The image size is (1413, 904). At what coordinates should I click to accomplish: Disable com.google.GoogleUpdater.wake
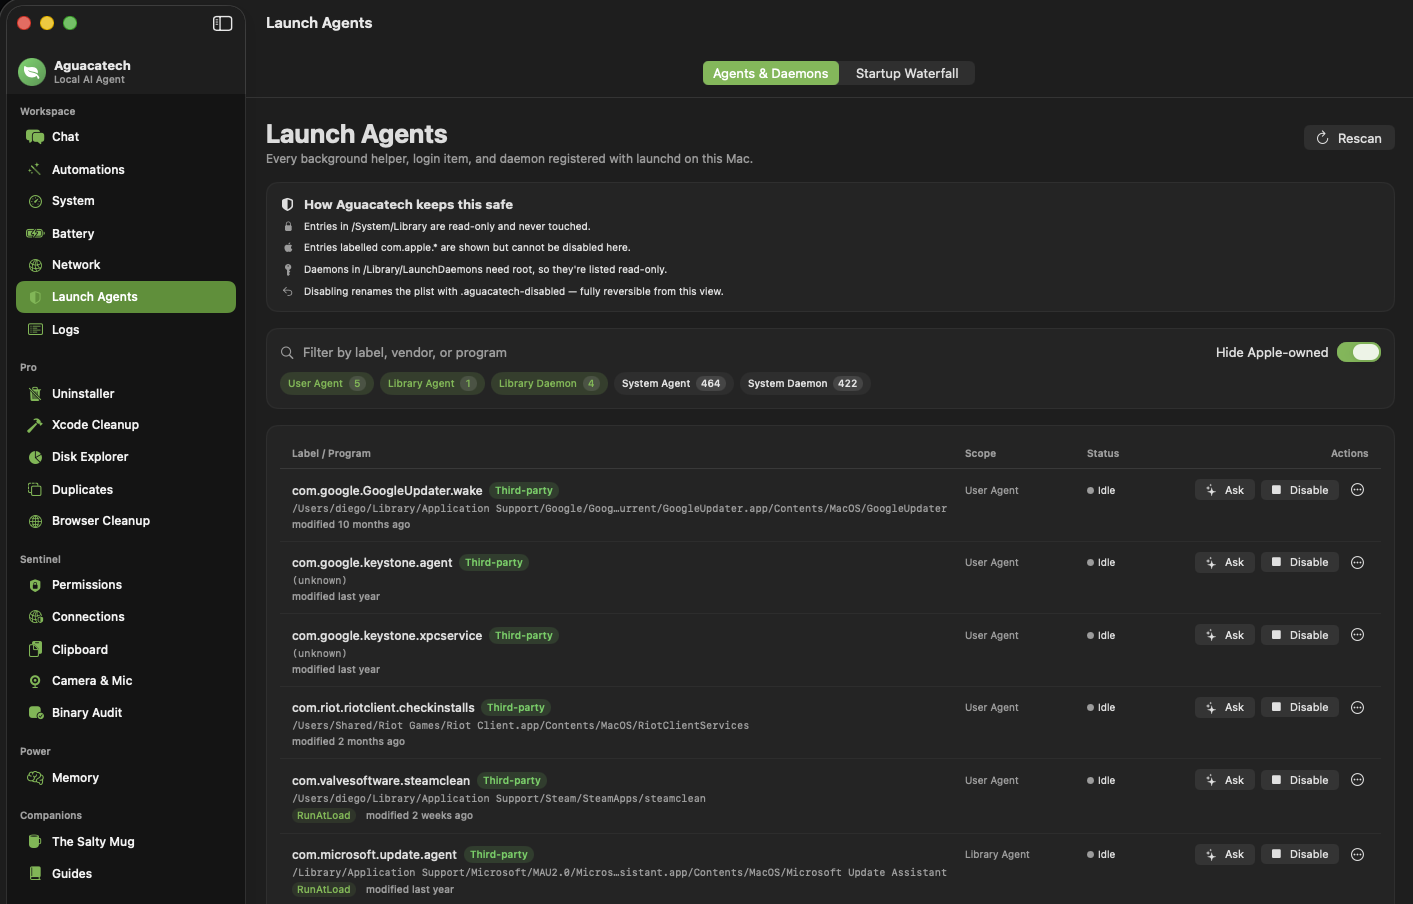pos(1300,490)
